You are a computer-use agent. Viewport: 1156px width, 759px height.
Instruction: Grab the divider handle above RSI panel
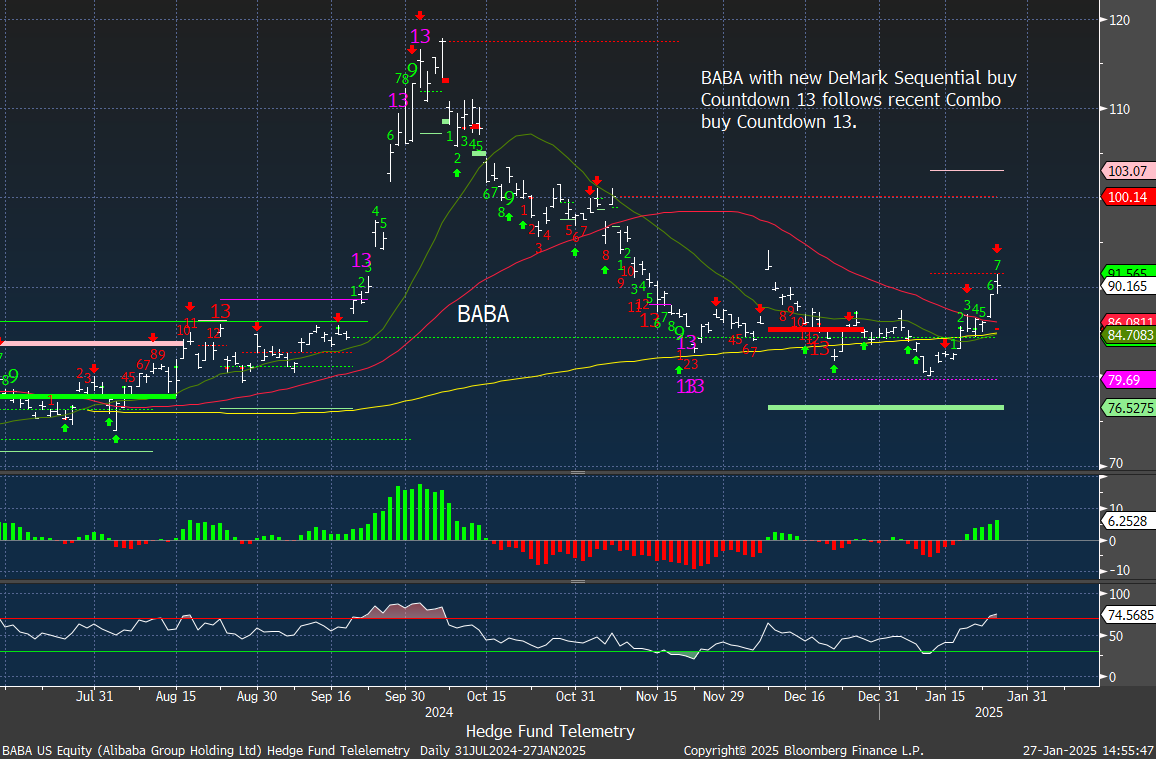pyautogui.click(x=578, y=581)
